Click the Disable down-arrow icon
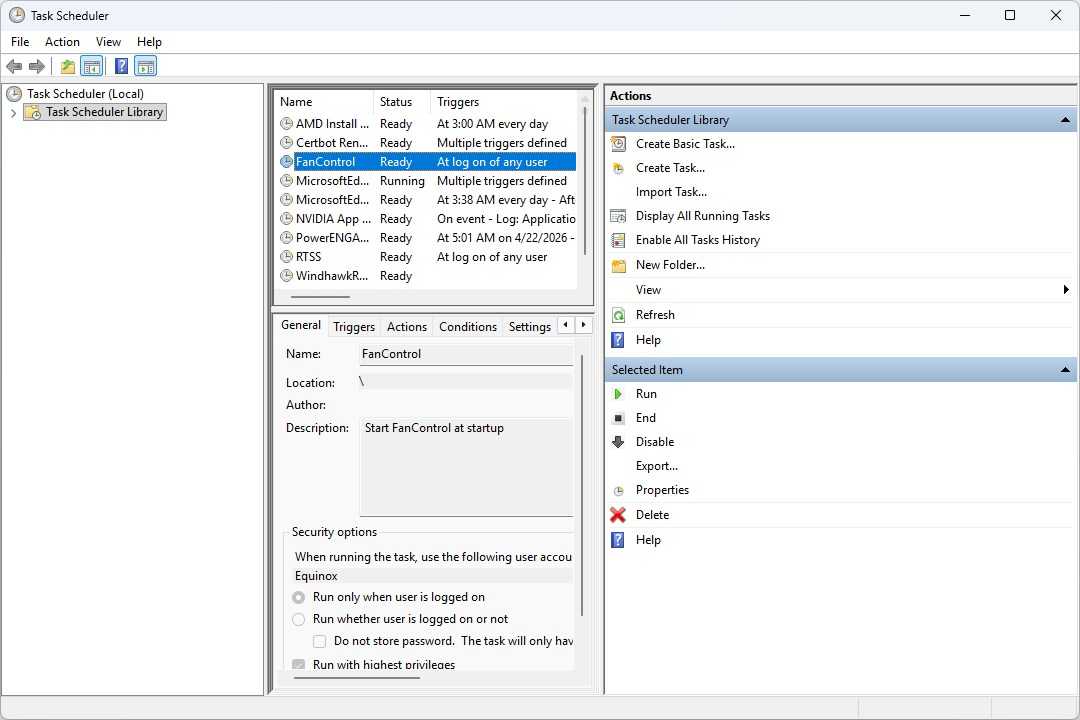This screenshot has width=1080, height=720. (619, 442)
